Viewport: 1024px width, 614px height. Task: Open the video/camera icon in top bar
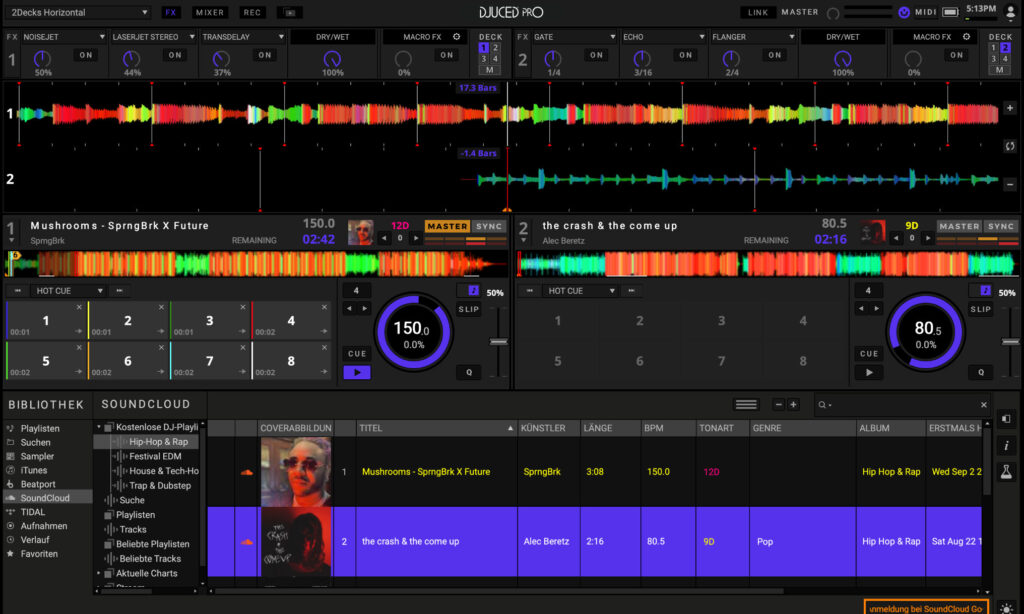[x=289, y=12]
